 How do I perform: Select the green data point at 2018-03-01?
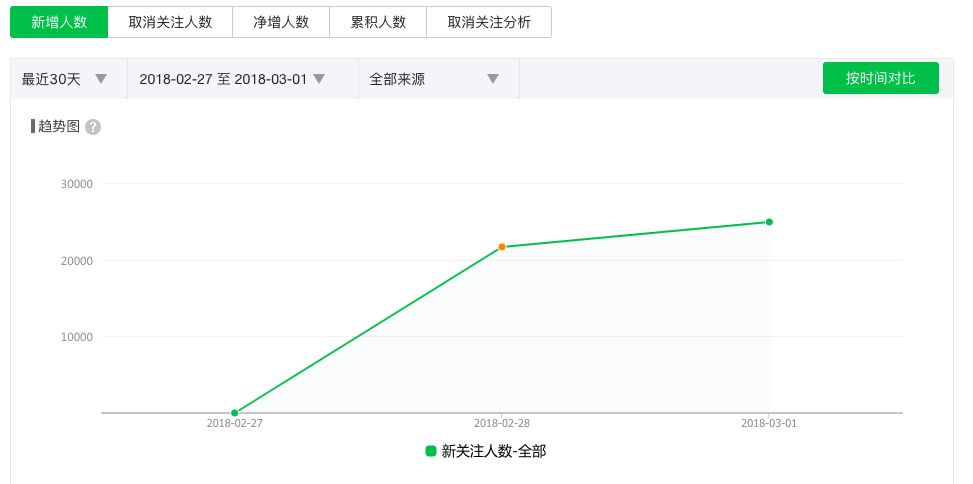pyautogui.click(x=769, y=222)
